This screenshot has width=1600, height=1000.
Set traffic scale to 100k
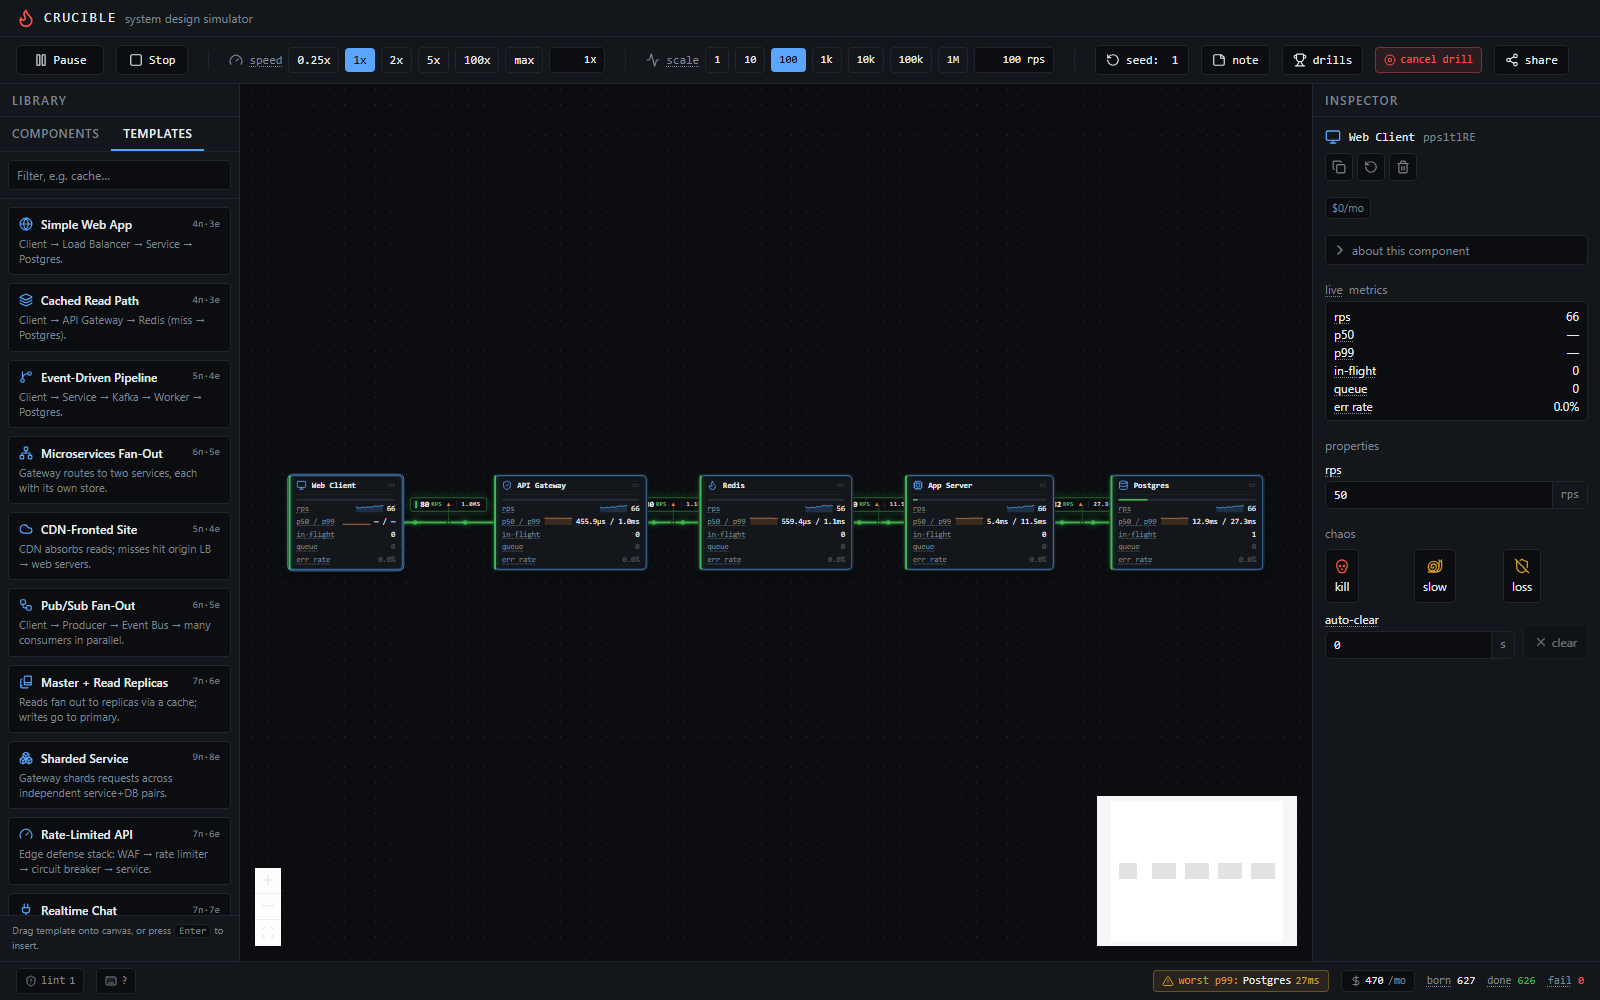[x=911, y=60]
